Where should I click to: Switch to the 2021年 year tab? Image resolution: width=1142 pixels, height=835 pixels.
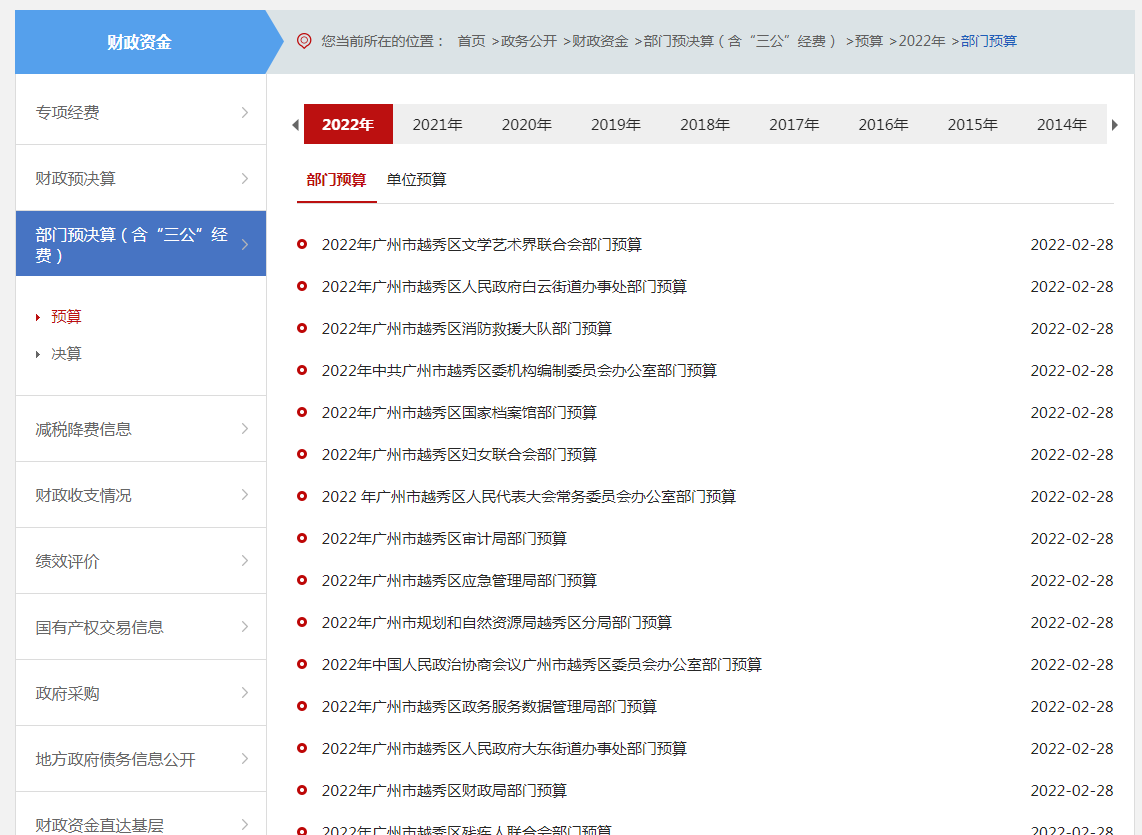pyautogui.click(x=437, y=125)
